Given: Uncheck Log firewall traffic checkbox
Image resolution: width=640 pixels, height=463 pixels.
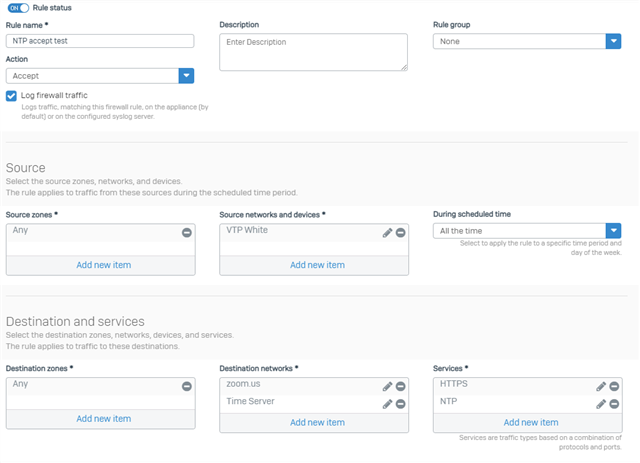Looking at the screenshot, I should (11, 96).
